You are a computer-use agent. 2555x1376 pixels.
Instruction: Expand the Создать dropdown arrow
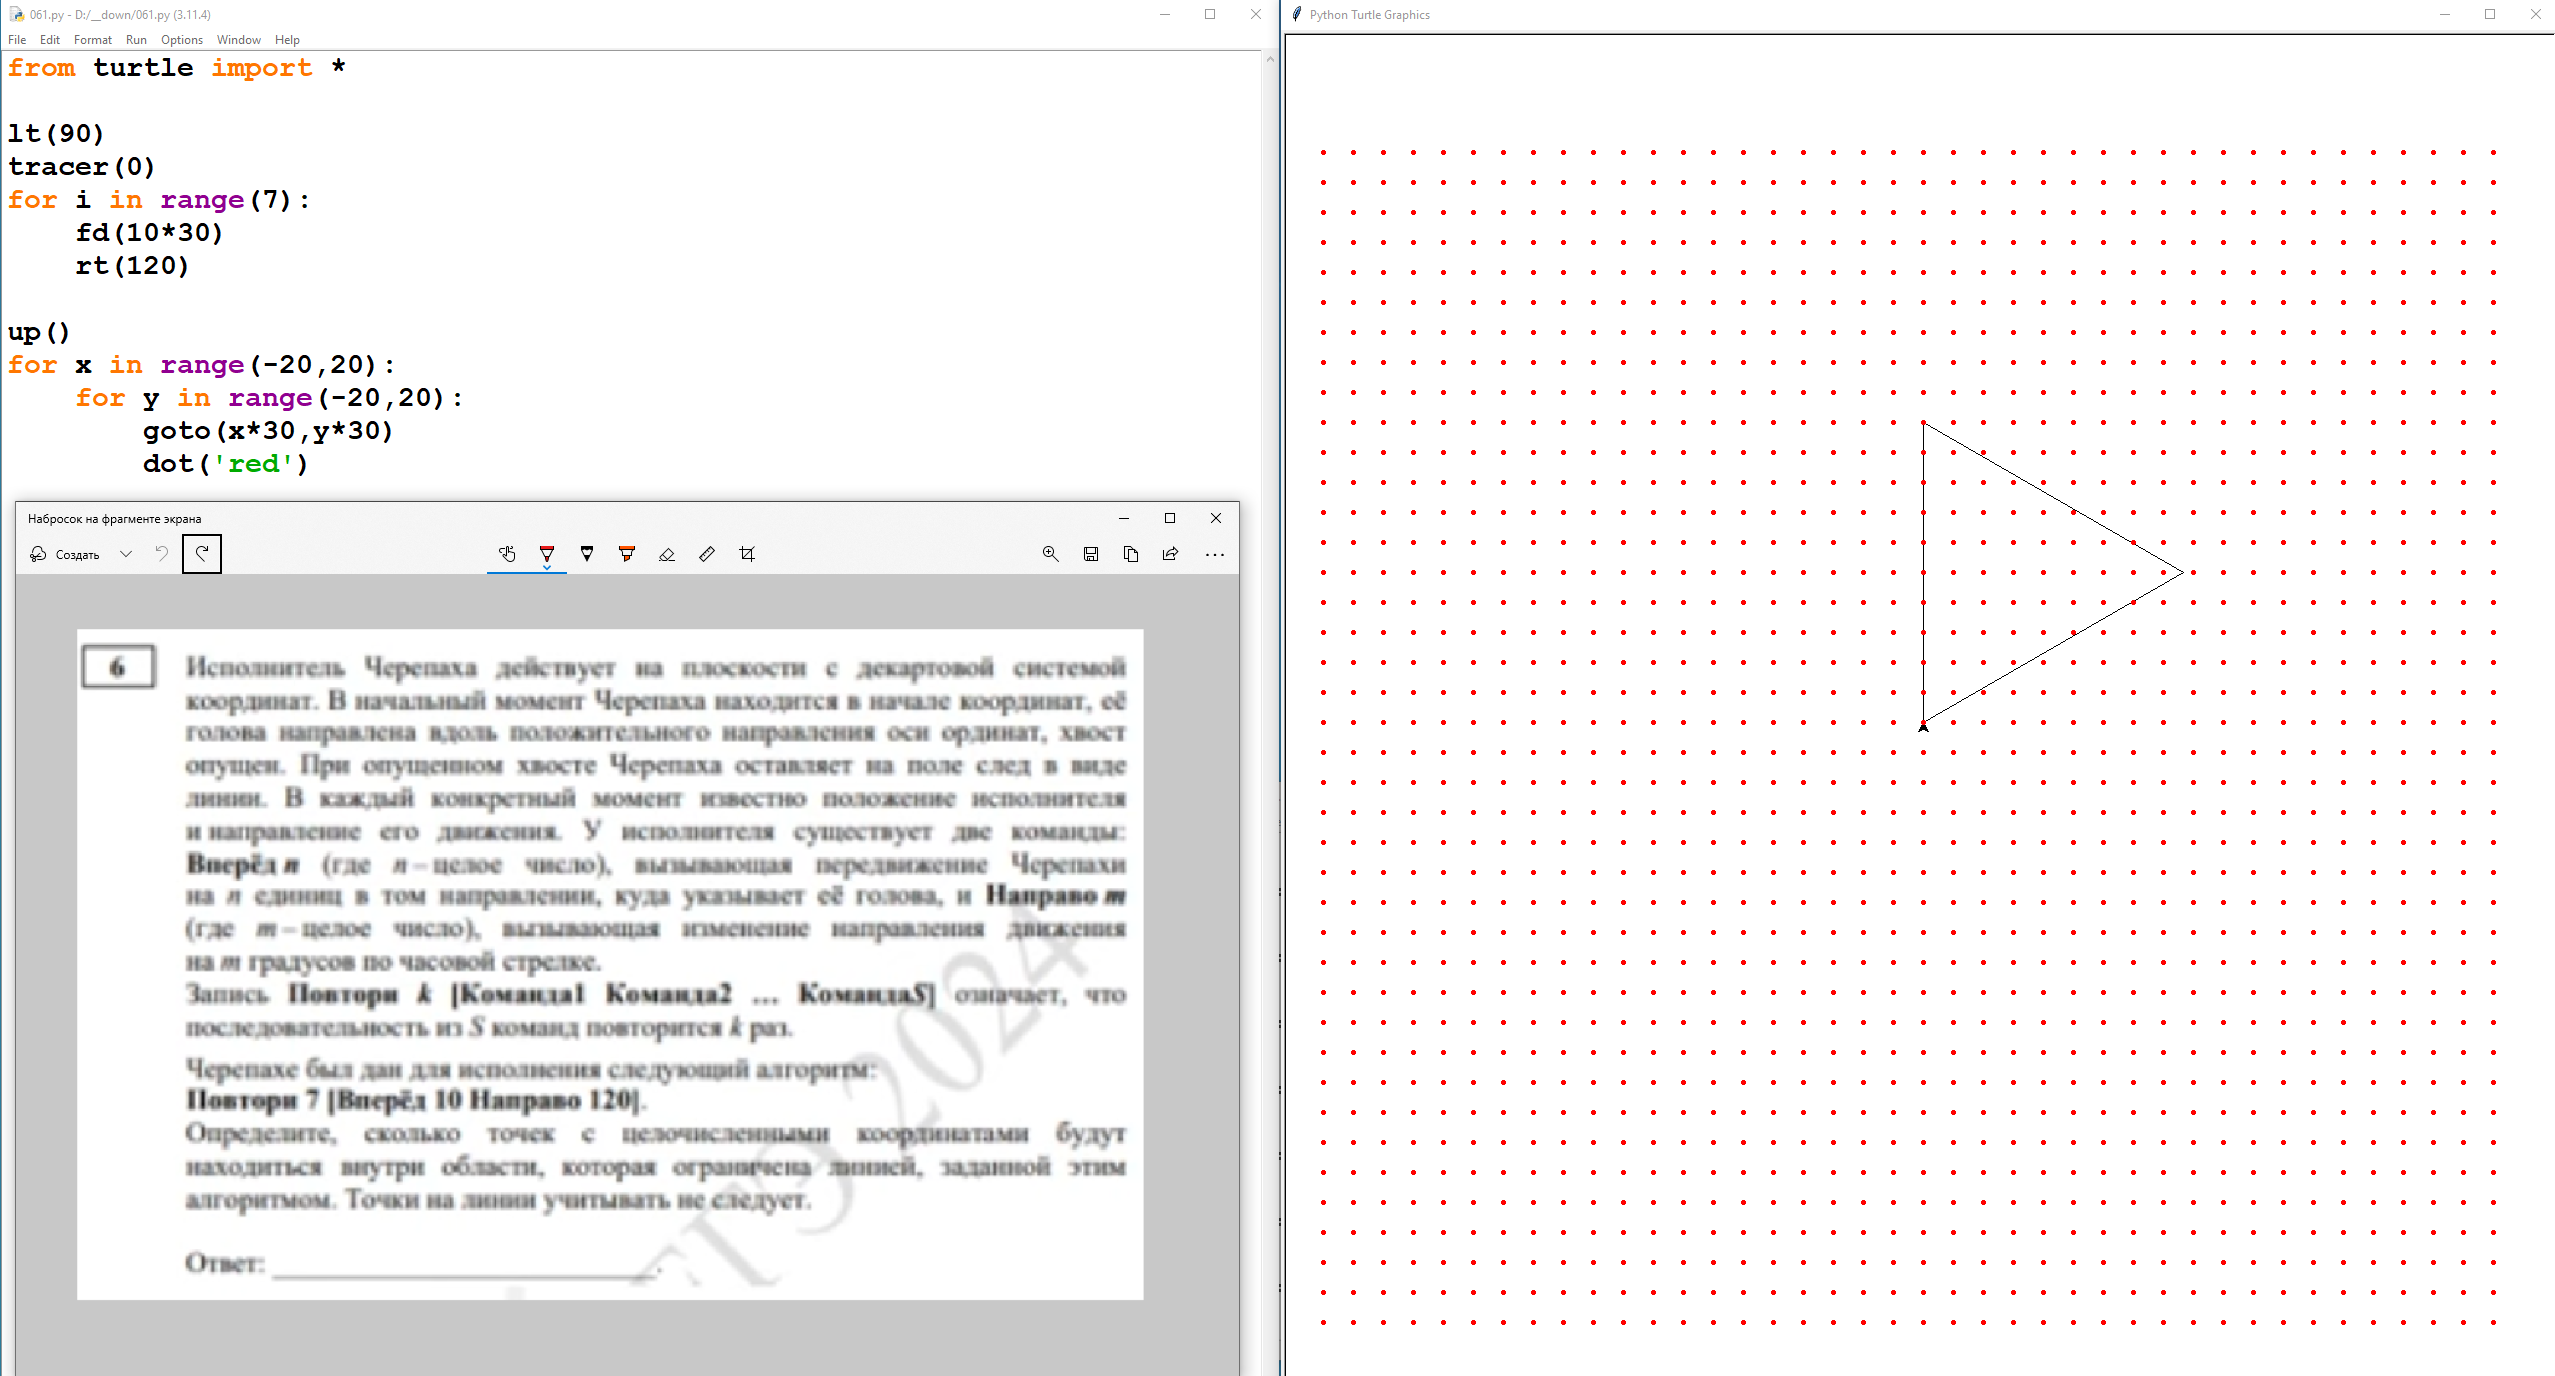pos(126,554)
